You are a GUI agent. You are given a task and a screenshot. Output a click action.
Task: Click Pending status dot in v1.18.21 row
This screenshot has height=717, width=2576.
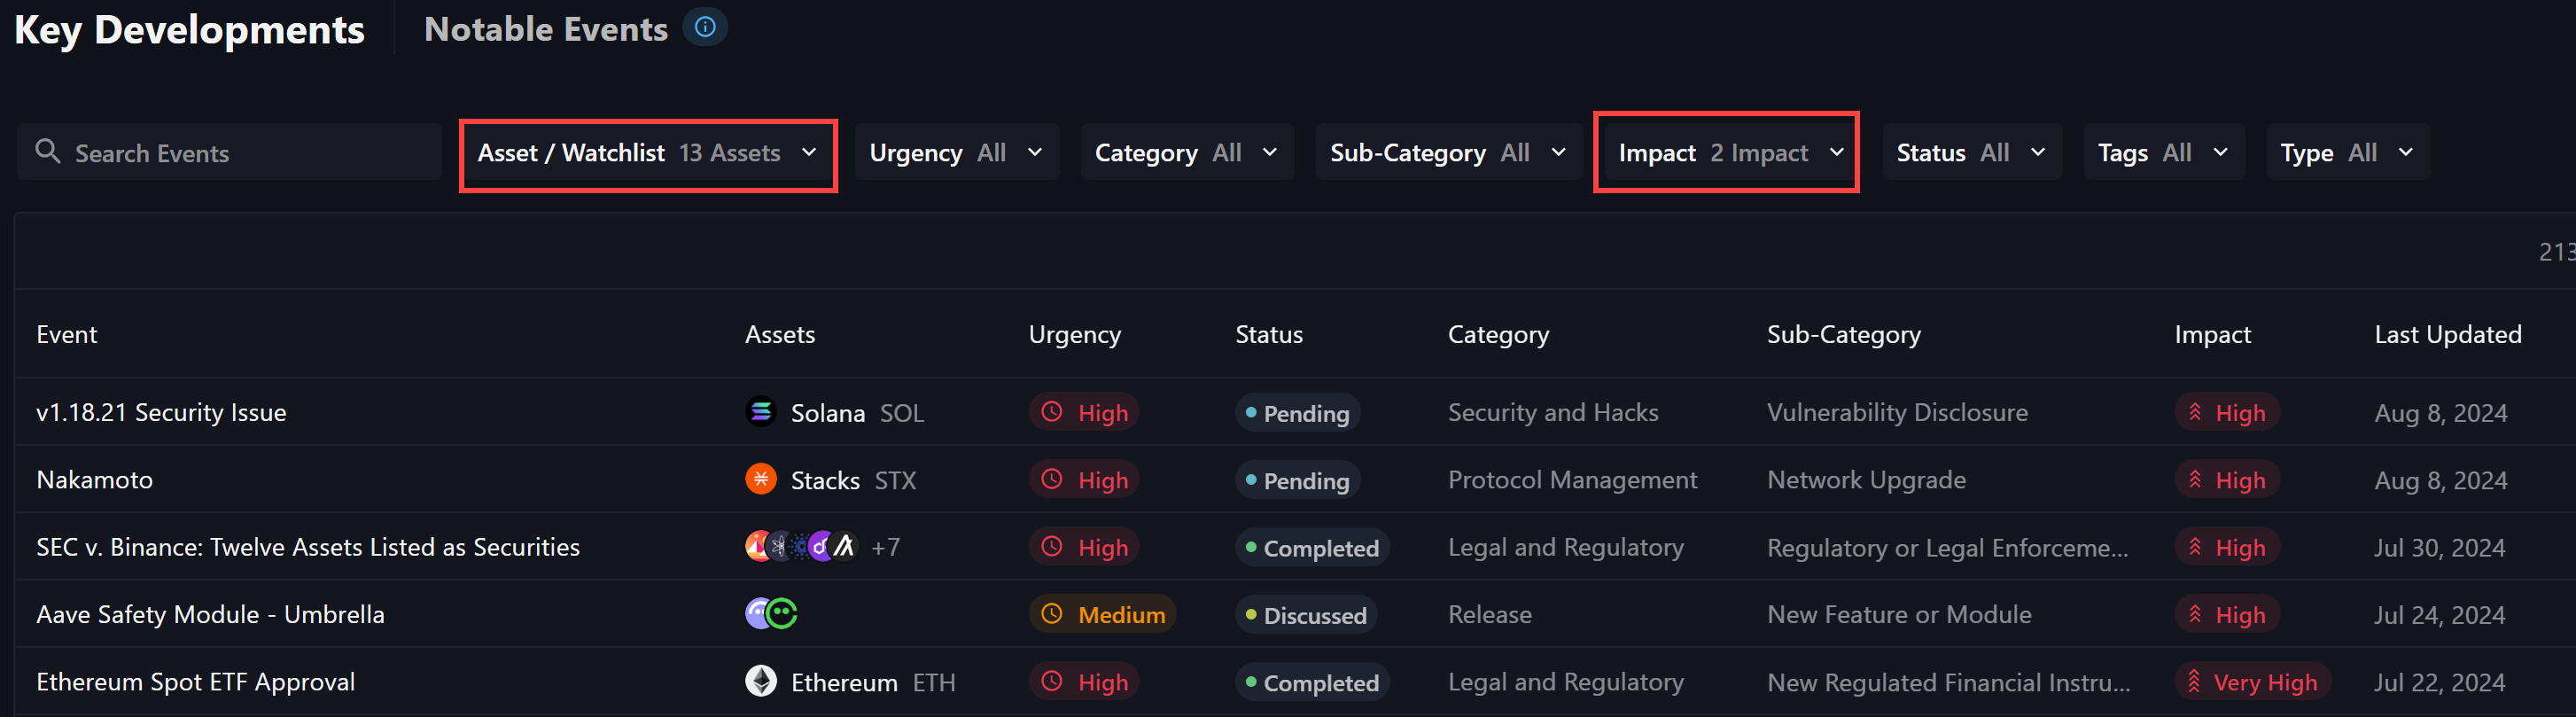[1250, 412]
